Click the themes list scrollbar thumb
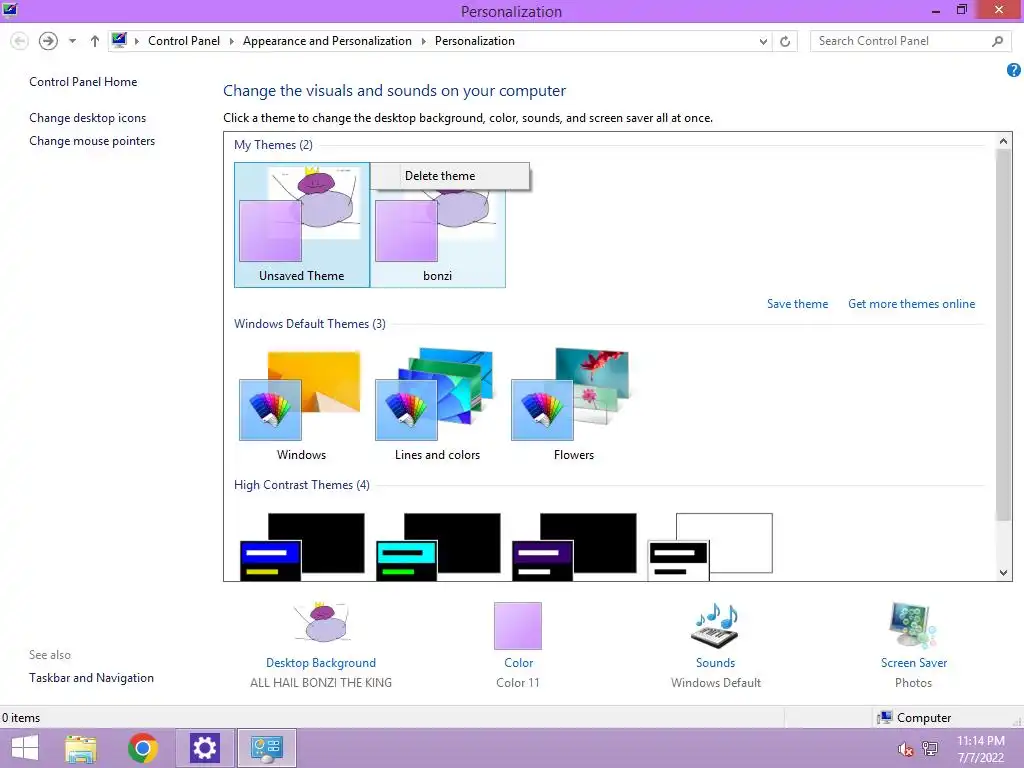The height and width of the screenshot is (768, 1024). (x=1003, y=334)
